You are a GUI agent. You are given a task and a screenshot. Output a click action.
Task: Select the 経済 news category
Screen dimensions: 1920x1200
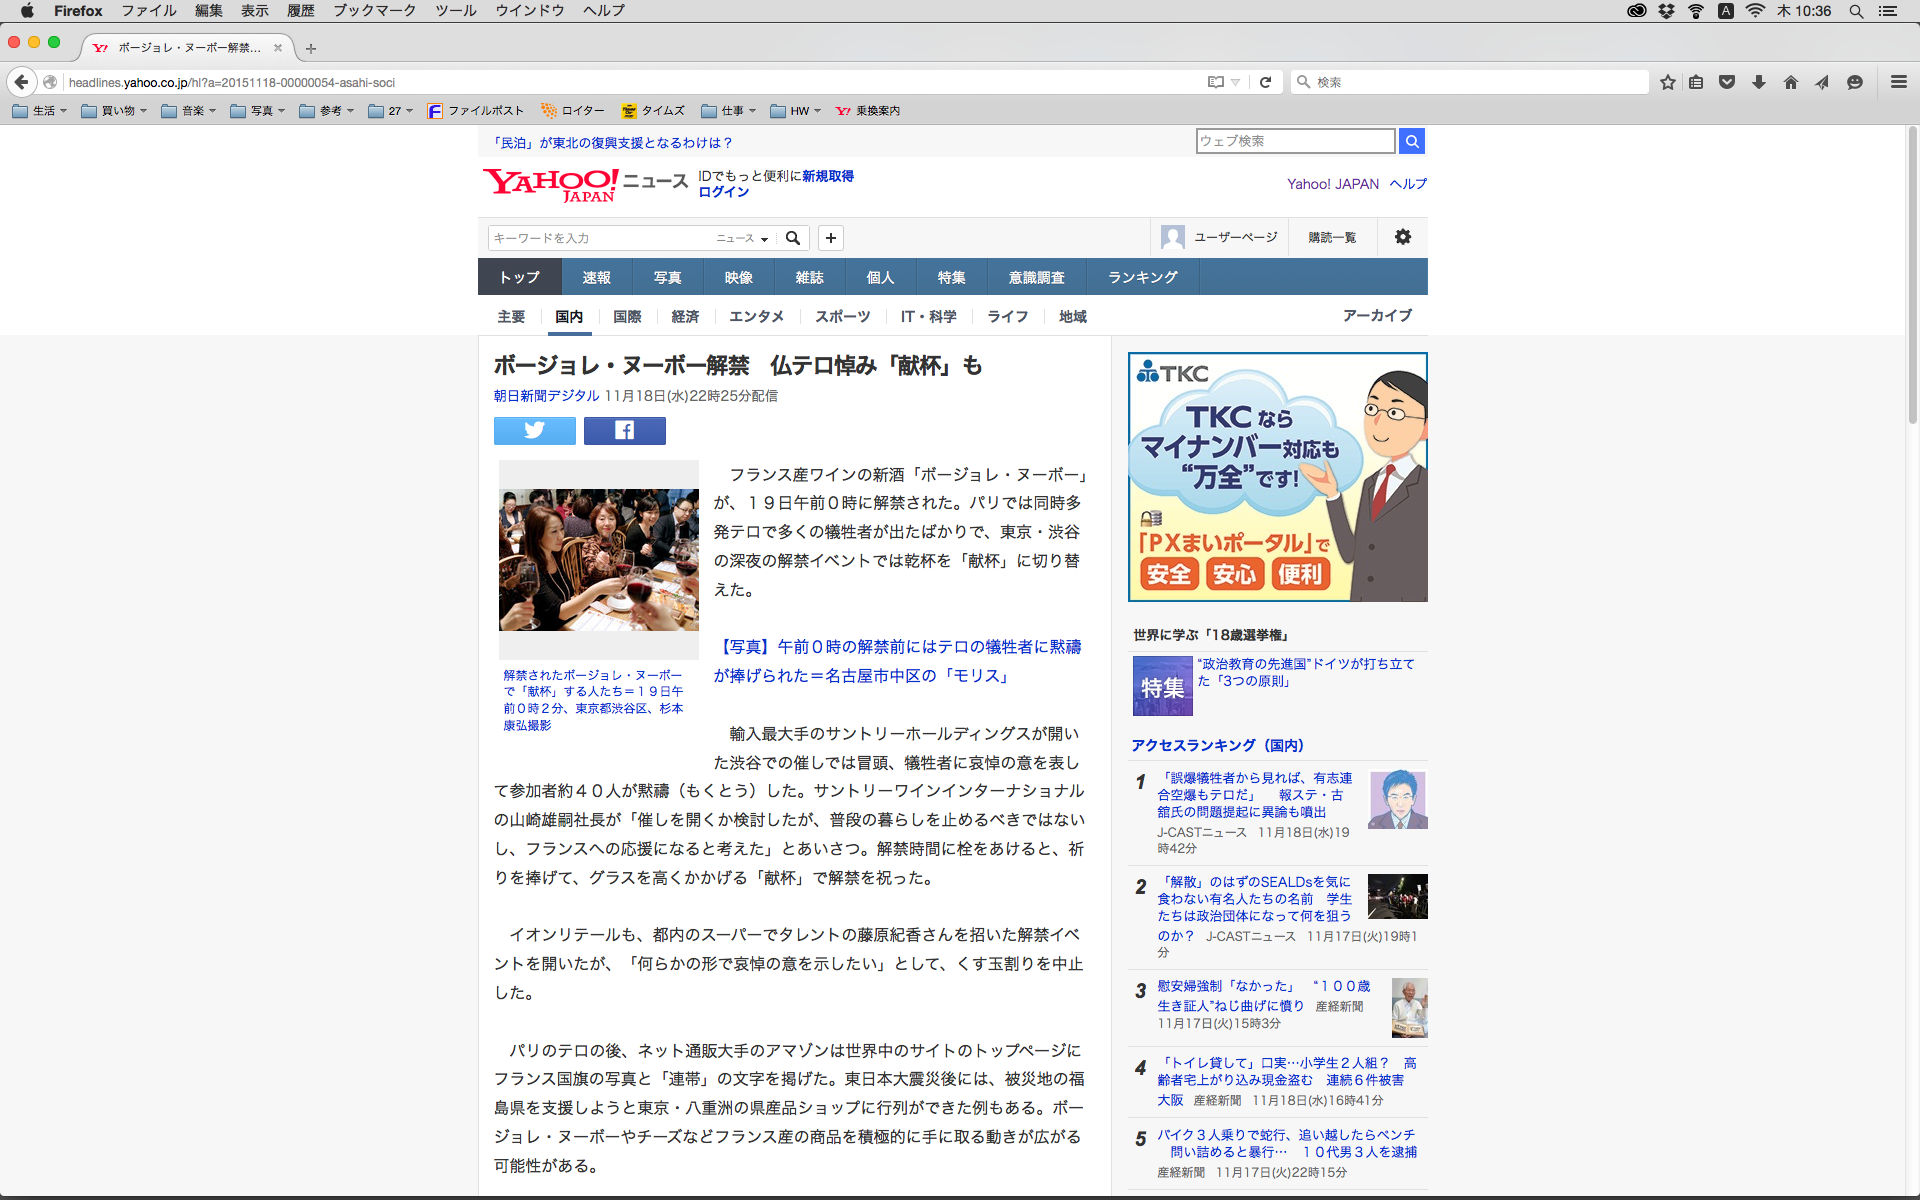(x=685, y=316)
